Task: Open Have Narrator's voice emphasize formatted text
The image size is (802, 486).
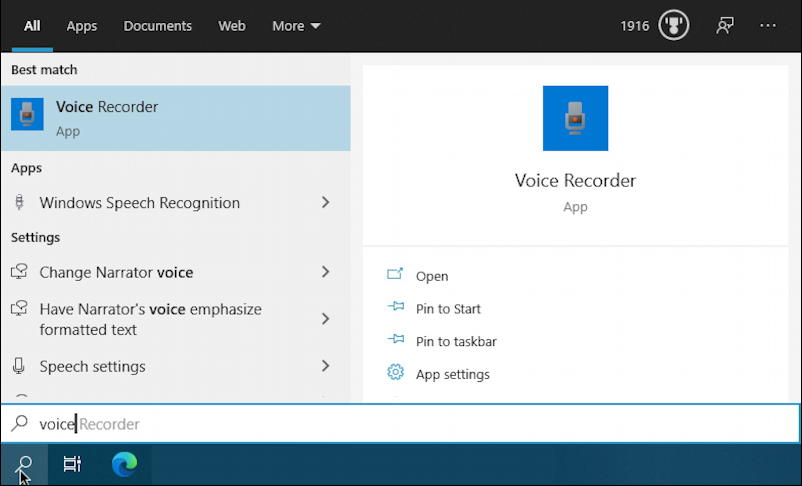Action: [175, 319]
